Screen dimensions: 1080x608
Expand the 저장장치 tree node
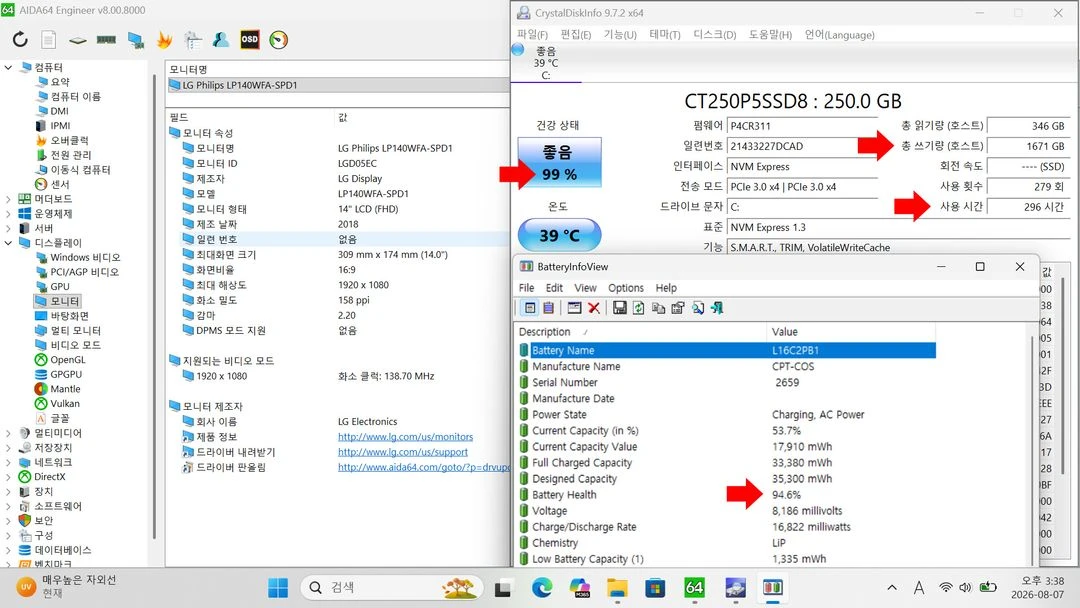pyautogui.click(x=8, y=448)
